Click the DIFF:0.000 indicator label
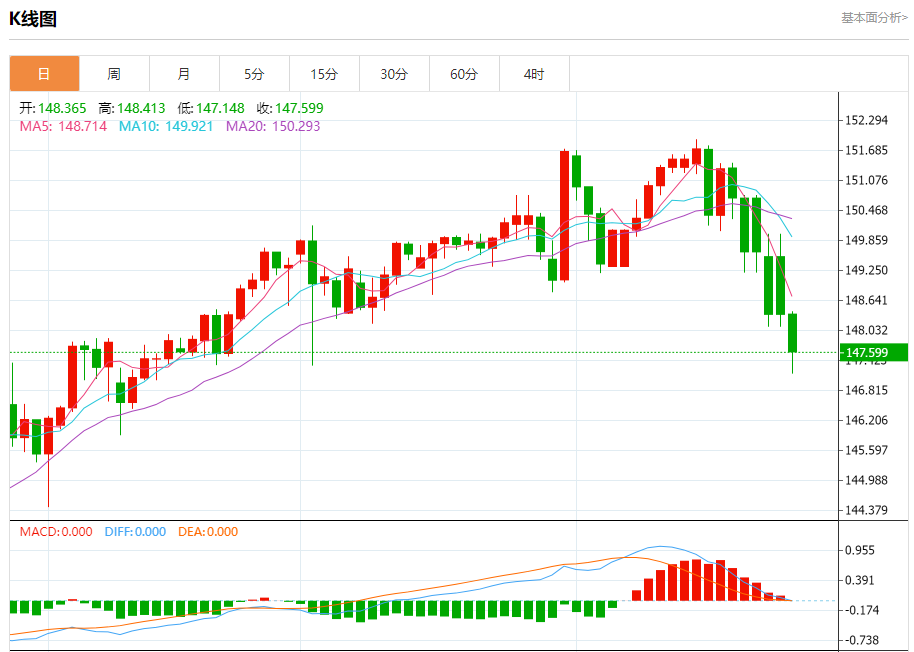This screenshot has width=914, height=652. (x=135, y=532)
